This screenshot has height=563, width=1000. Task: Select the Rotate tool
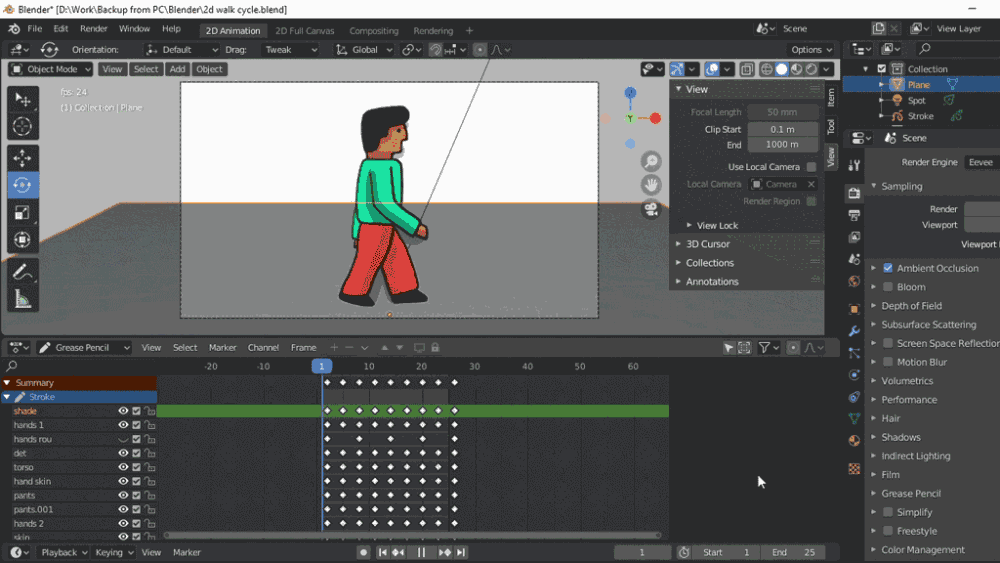(x=22, y=185)
